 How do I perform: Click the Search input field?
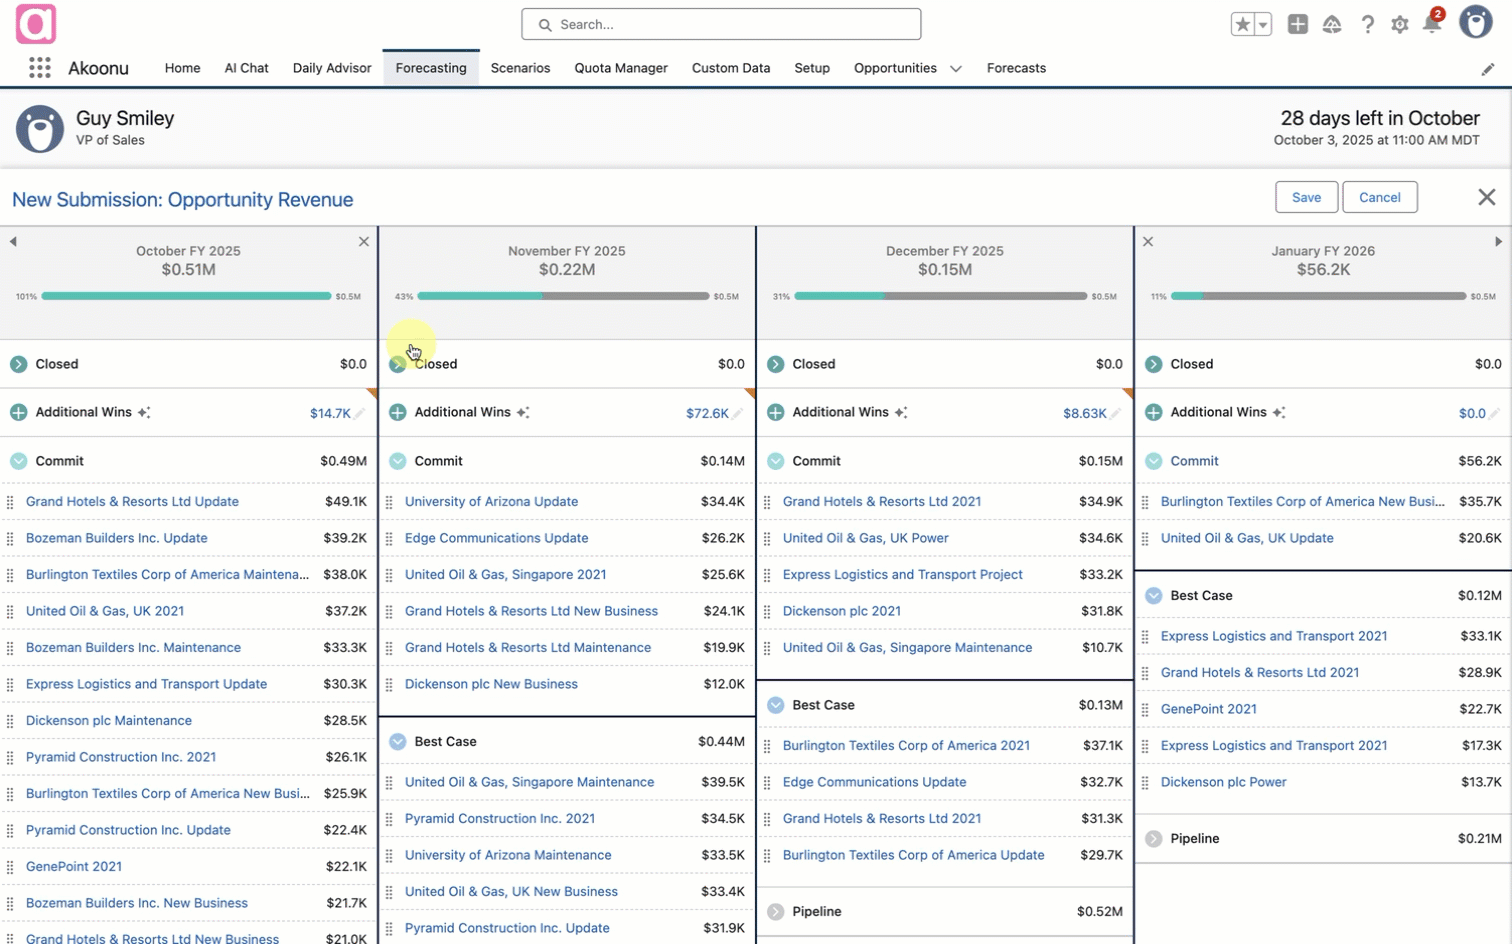pos(721,24)
